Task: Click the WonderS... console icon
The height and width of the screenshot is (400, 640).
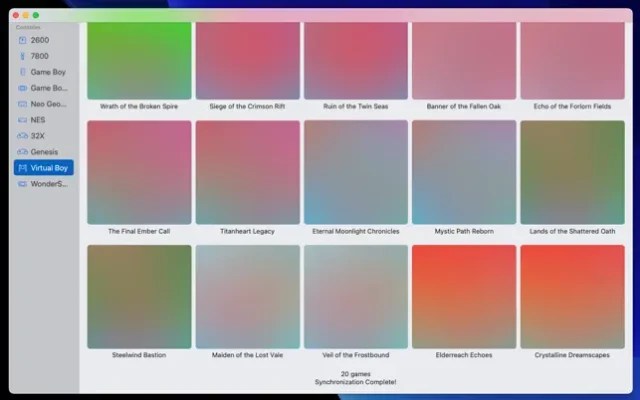Action: (22, 184)
